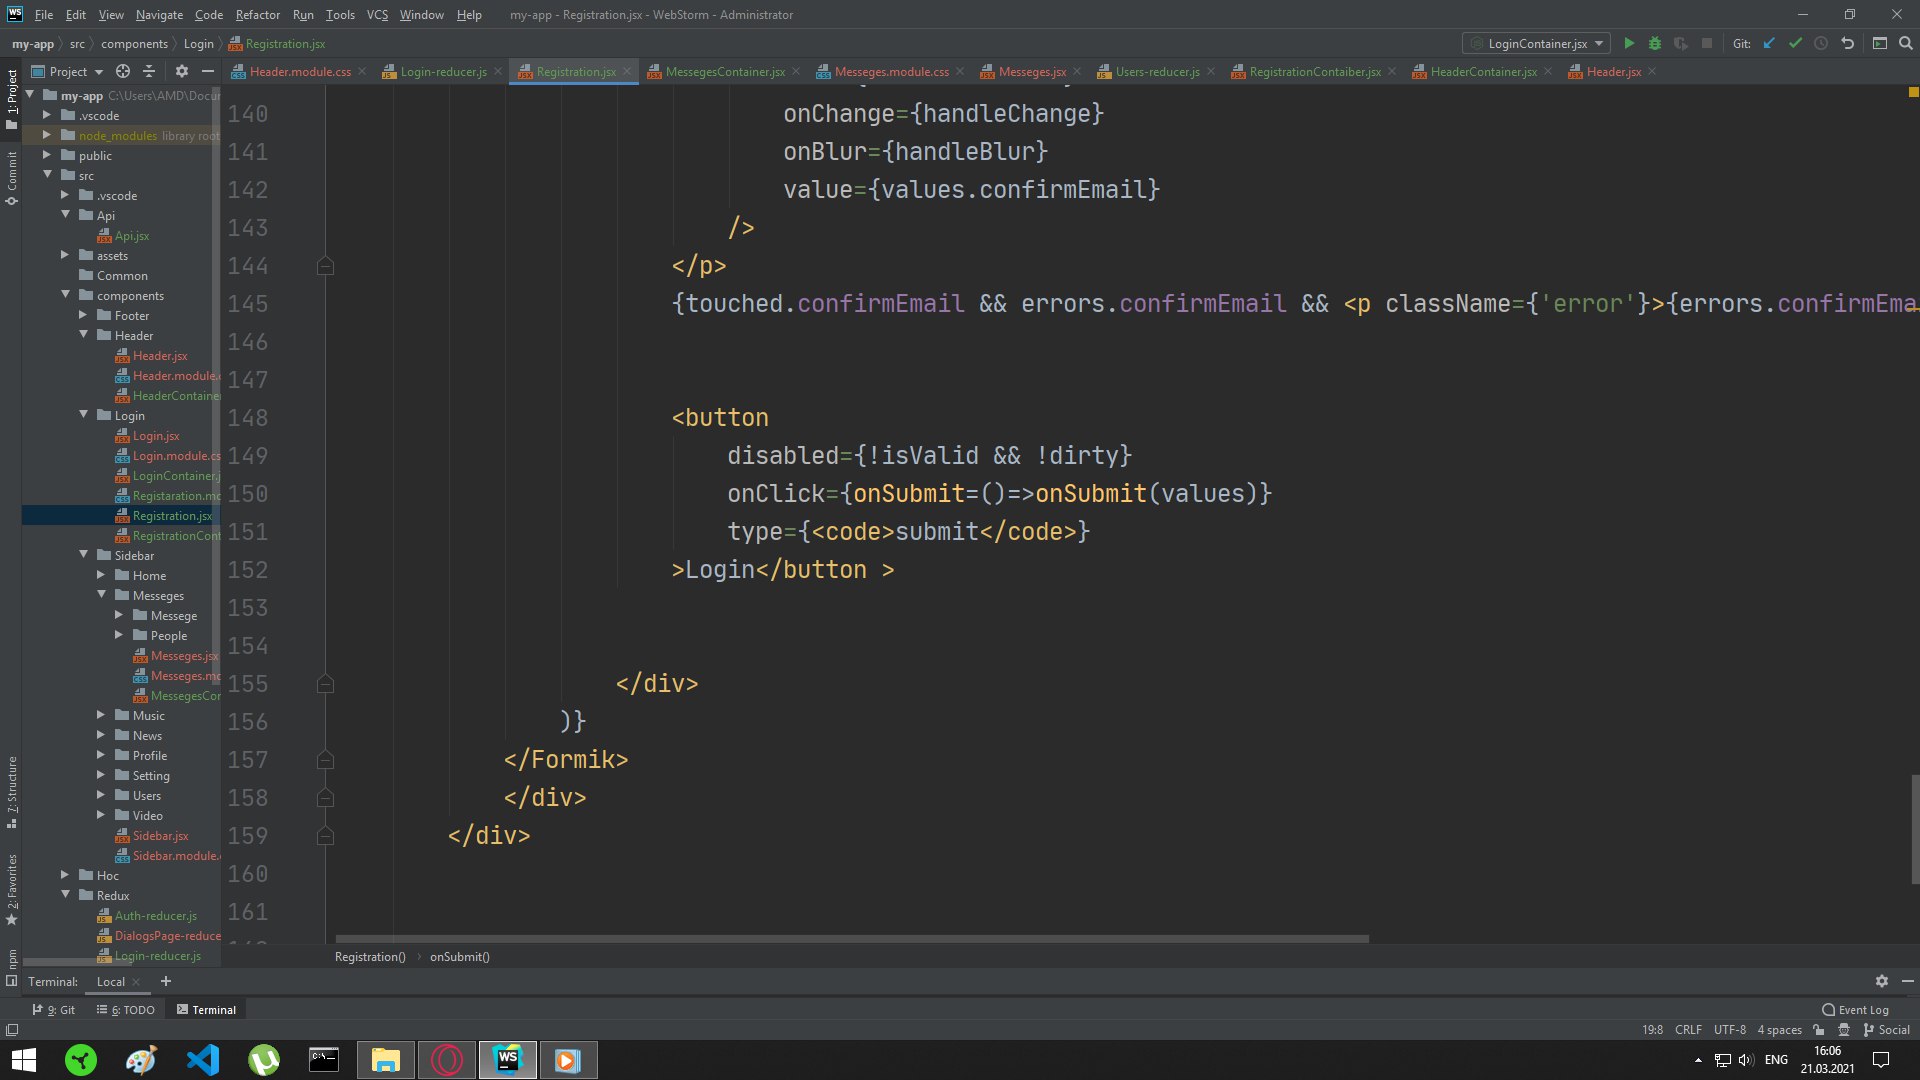Click the green Debug bug icon

(x=1655, y=44)
